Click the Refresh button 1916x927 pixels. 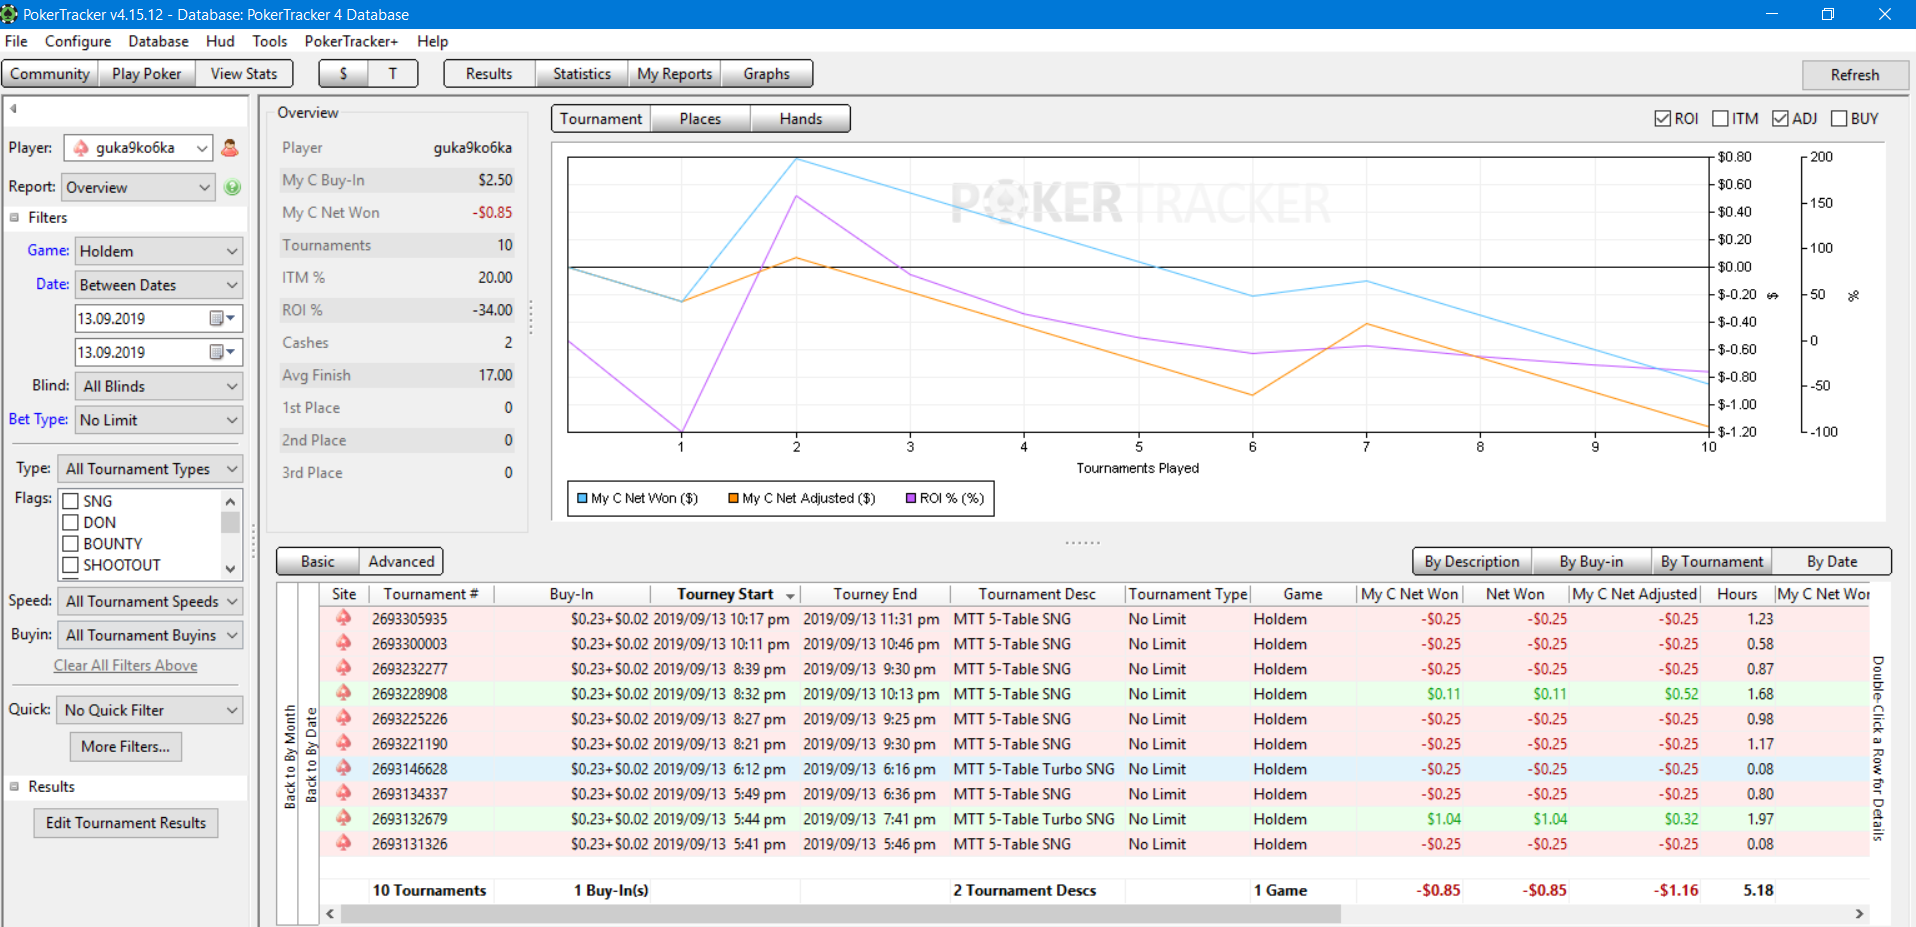(x=1854, y=75)
